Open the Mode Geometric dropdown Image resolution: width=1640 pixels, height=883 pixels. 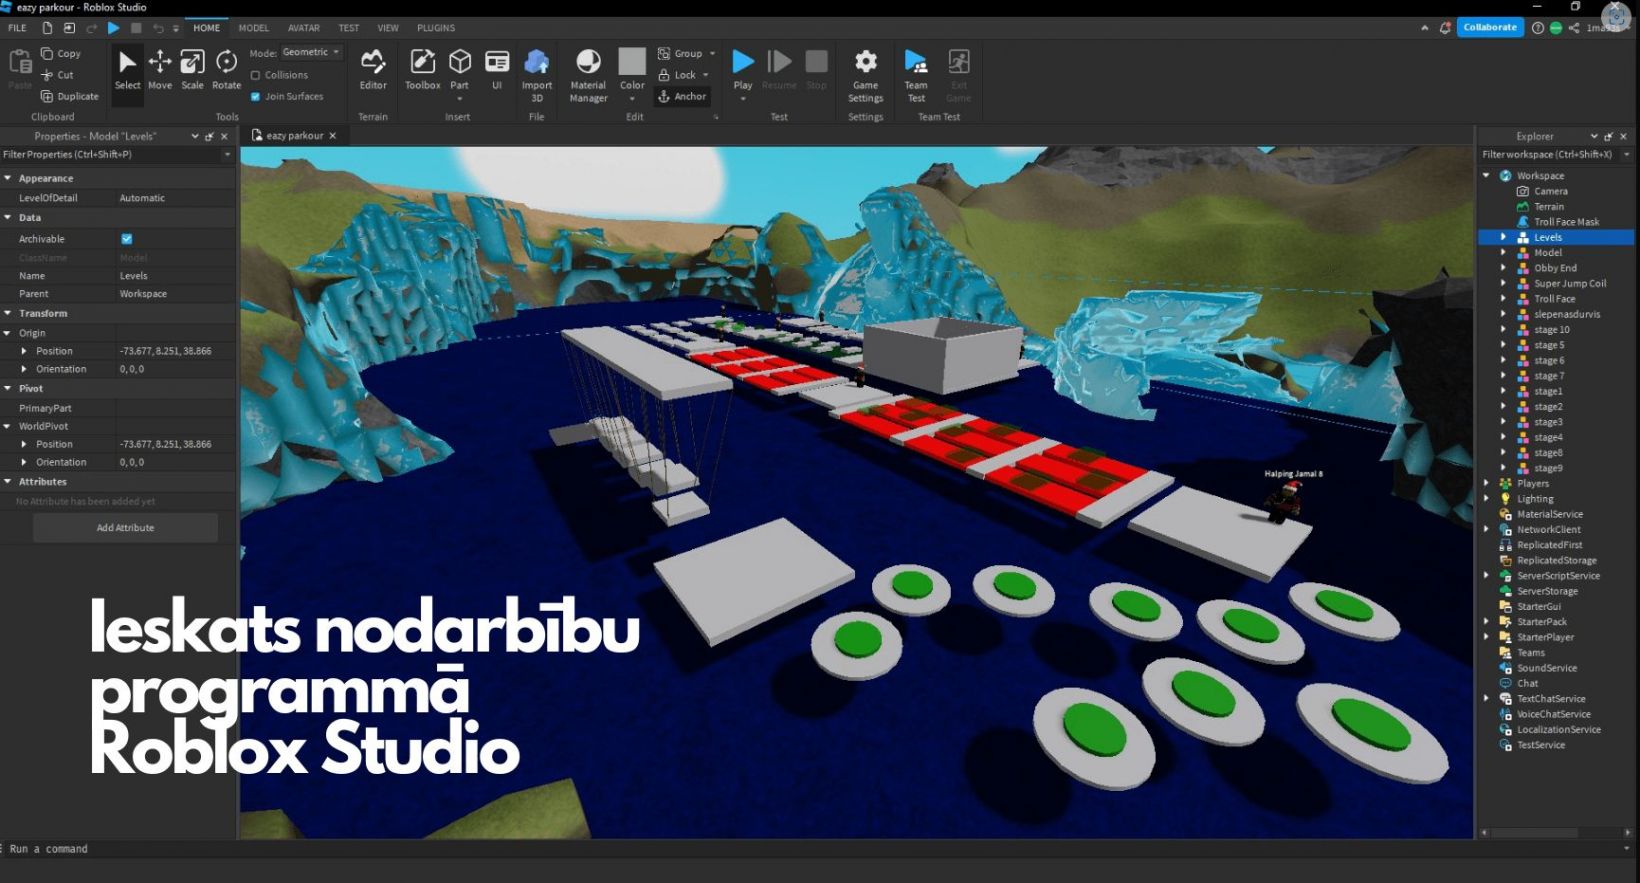311,52
